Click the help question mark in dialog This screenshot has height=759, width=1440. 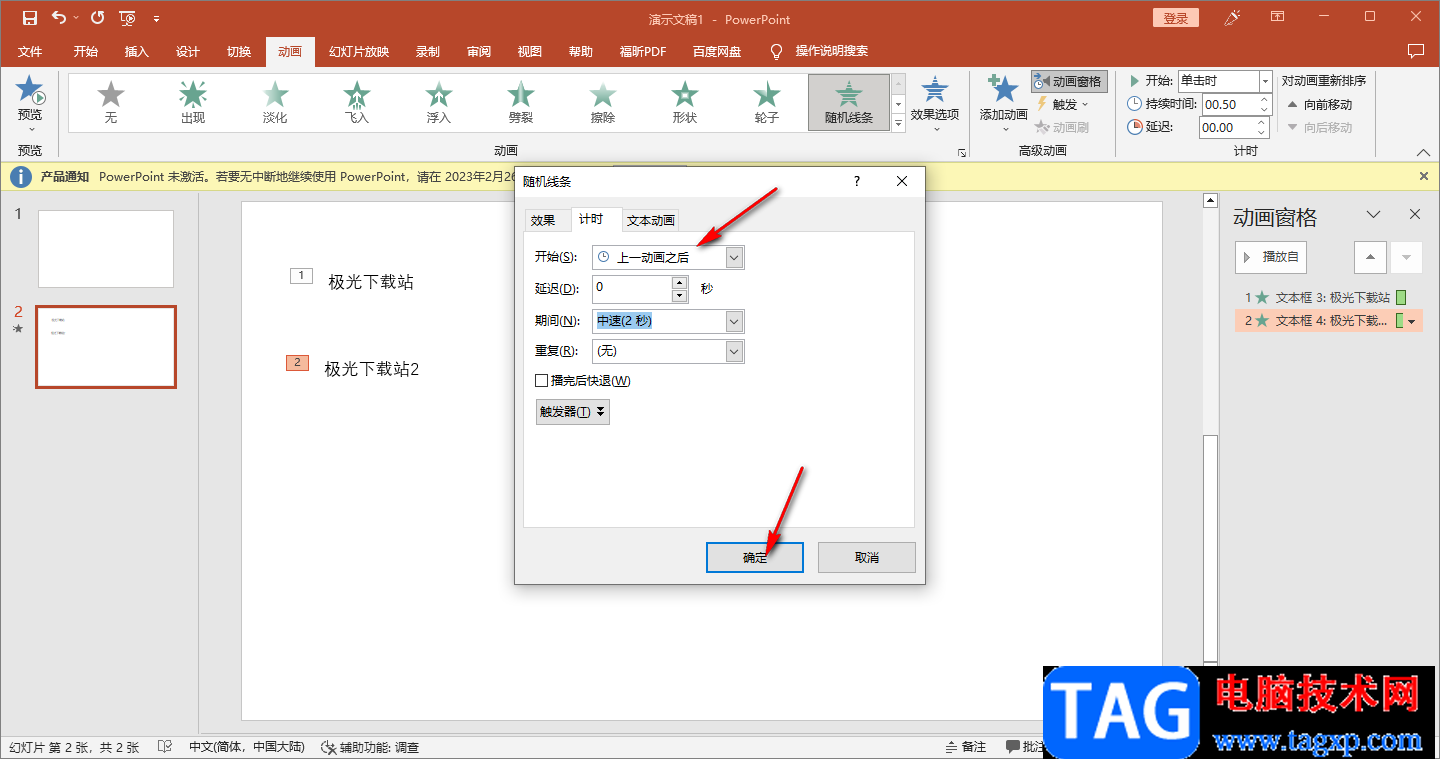click(857, 181)
